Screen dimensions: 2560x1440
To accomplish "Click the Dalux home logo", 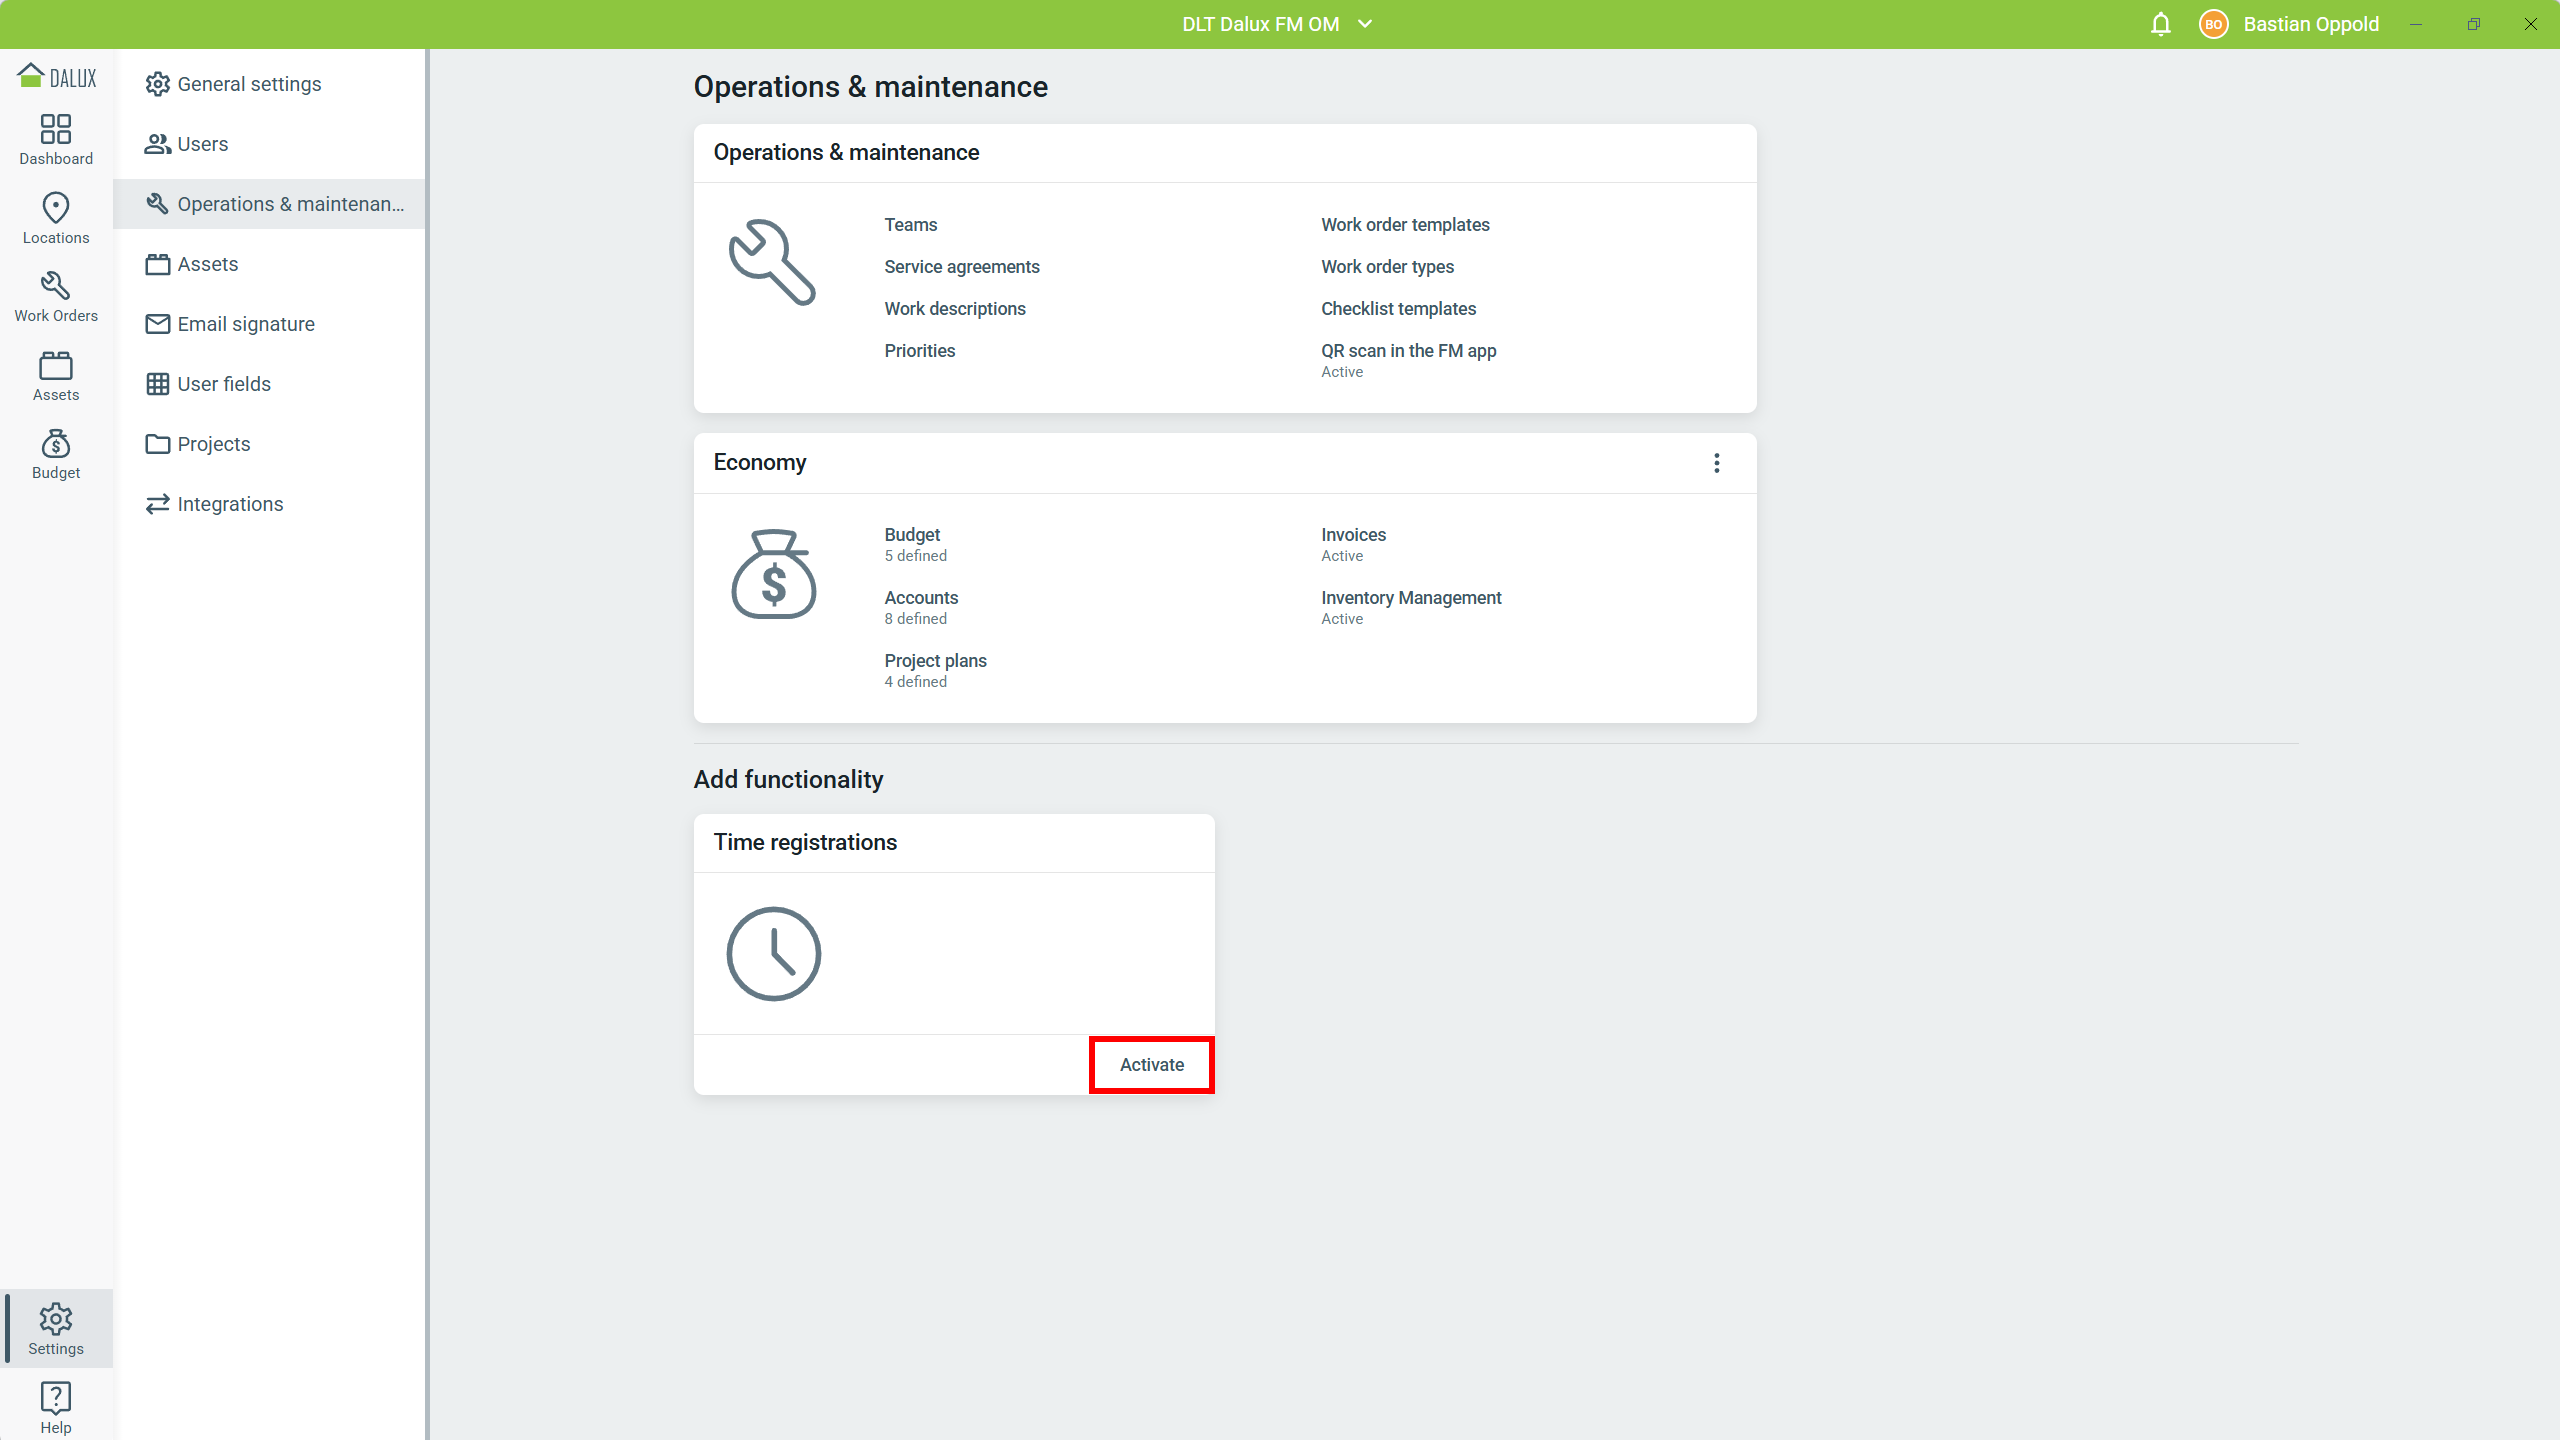I will pos(57,77).
